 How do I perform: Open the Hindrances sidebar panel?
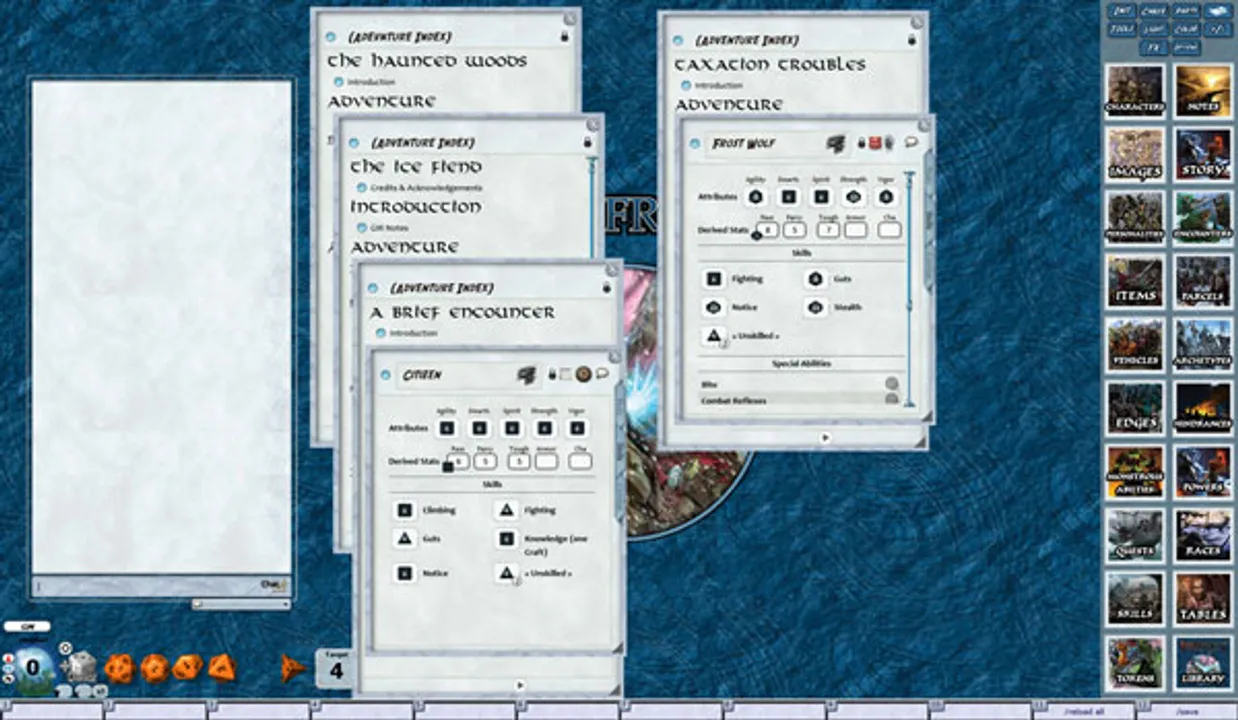pyautogui.click(x=1203, y=407)
